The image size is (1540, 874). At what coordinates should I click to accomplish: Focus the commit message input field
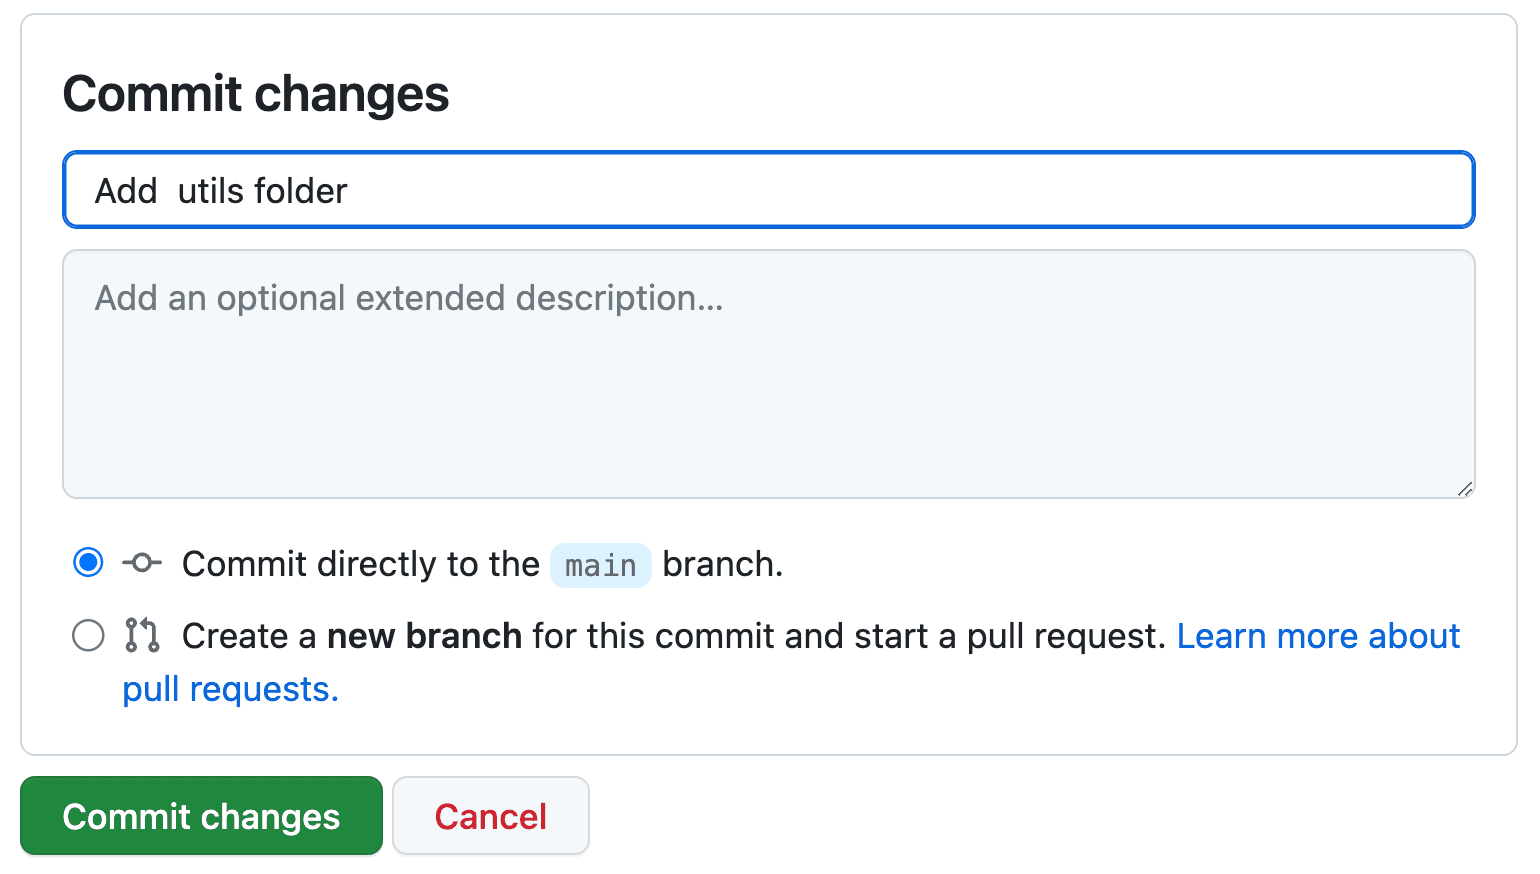[768, 190]
